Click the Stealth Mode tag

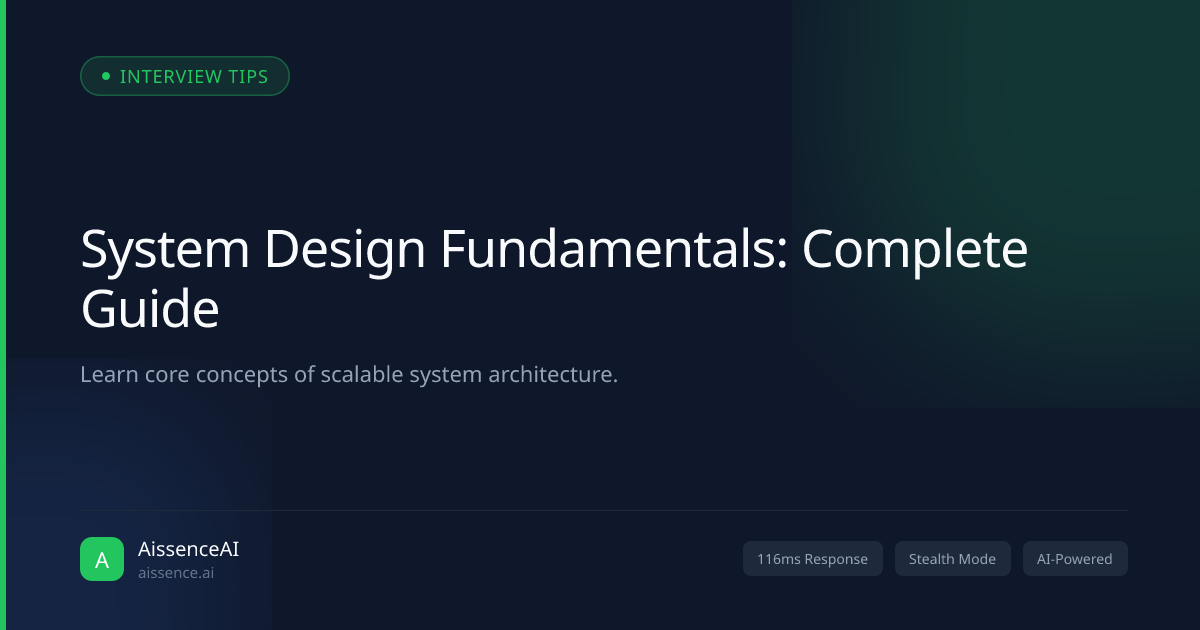(952, 559)
